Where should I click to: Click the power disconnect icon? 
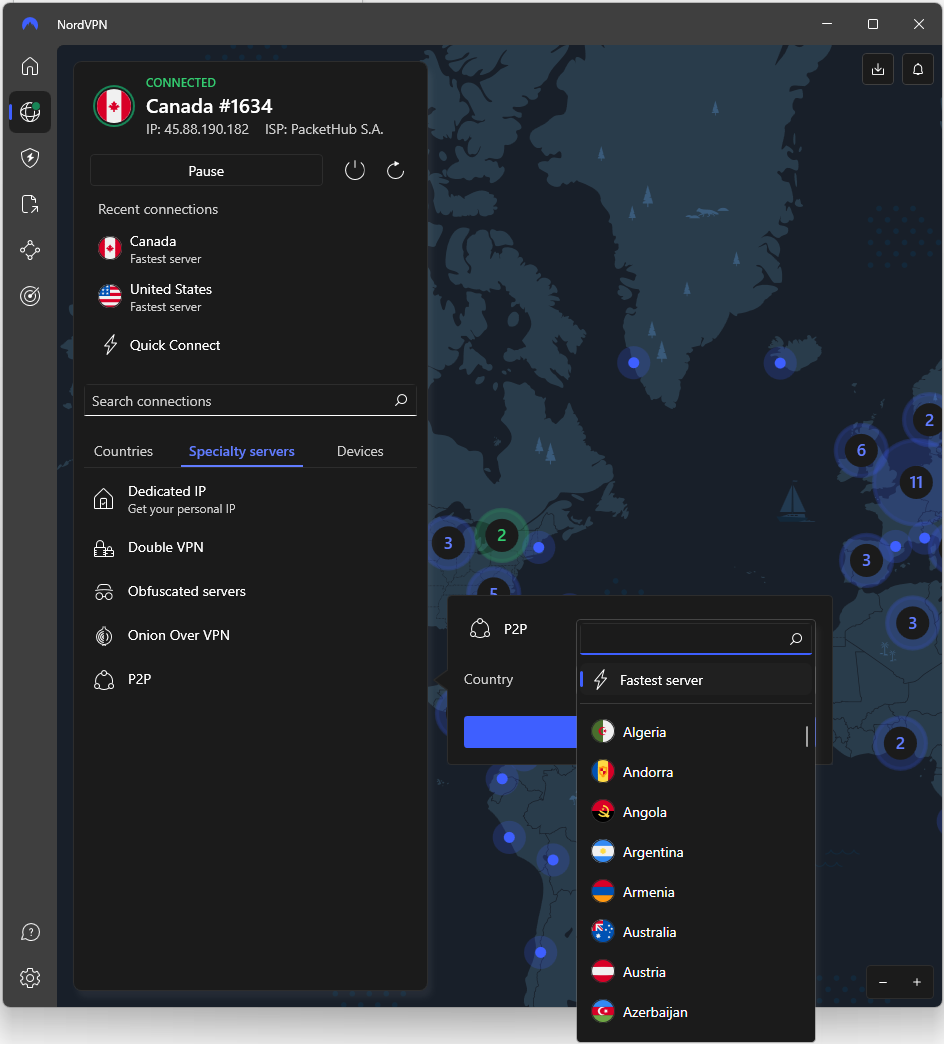pyautogui.click(x=355, y=170)
